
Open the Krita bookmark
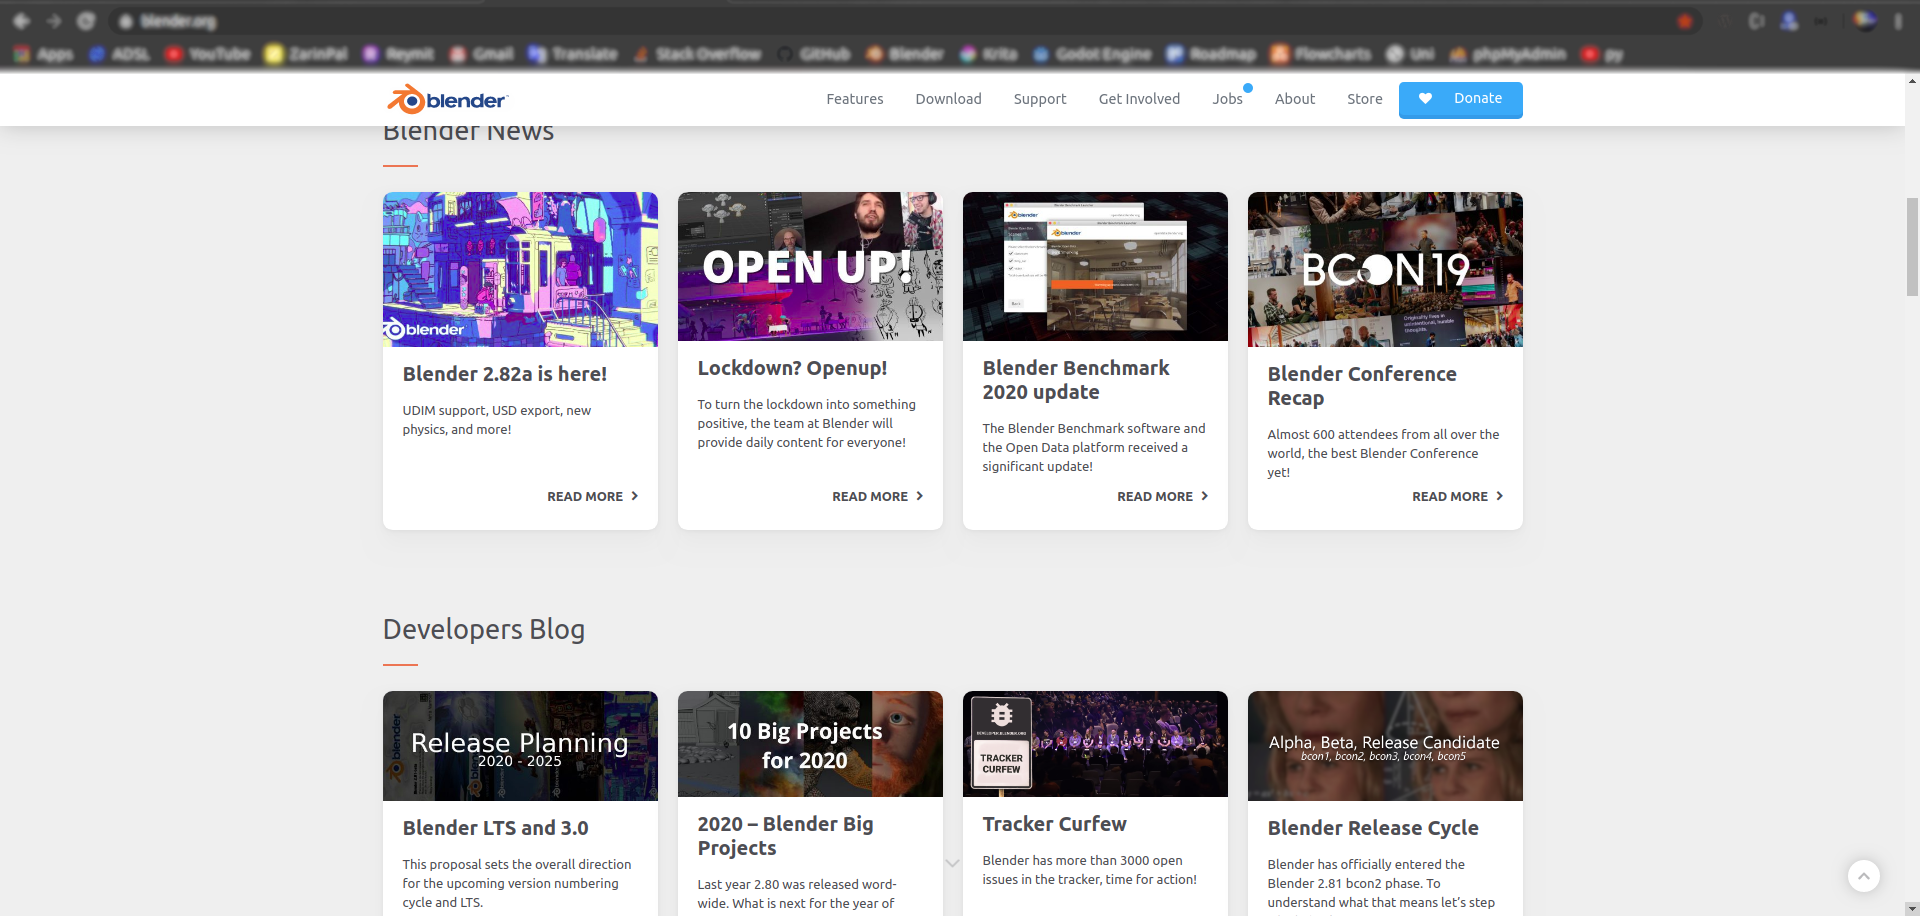tap(989, 54)
